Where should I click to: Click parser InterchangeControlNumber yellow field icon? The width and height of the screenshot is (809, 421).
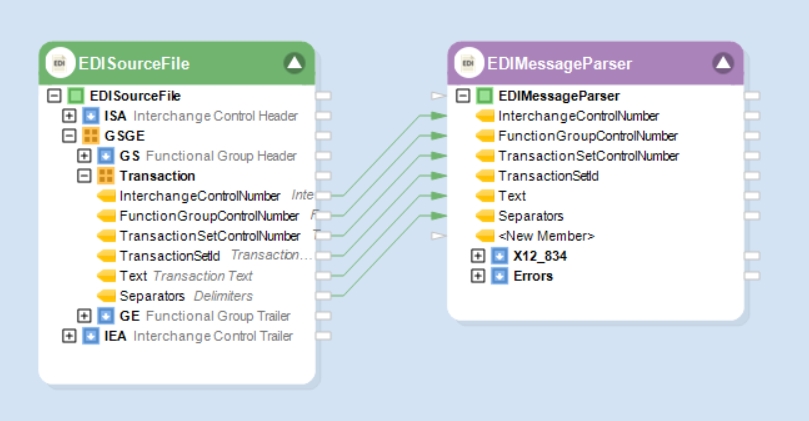click(x=484, y=116)
